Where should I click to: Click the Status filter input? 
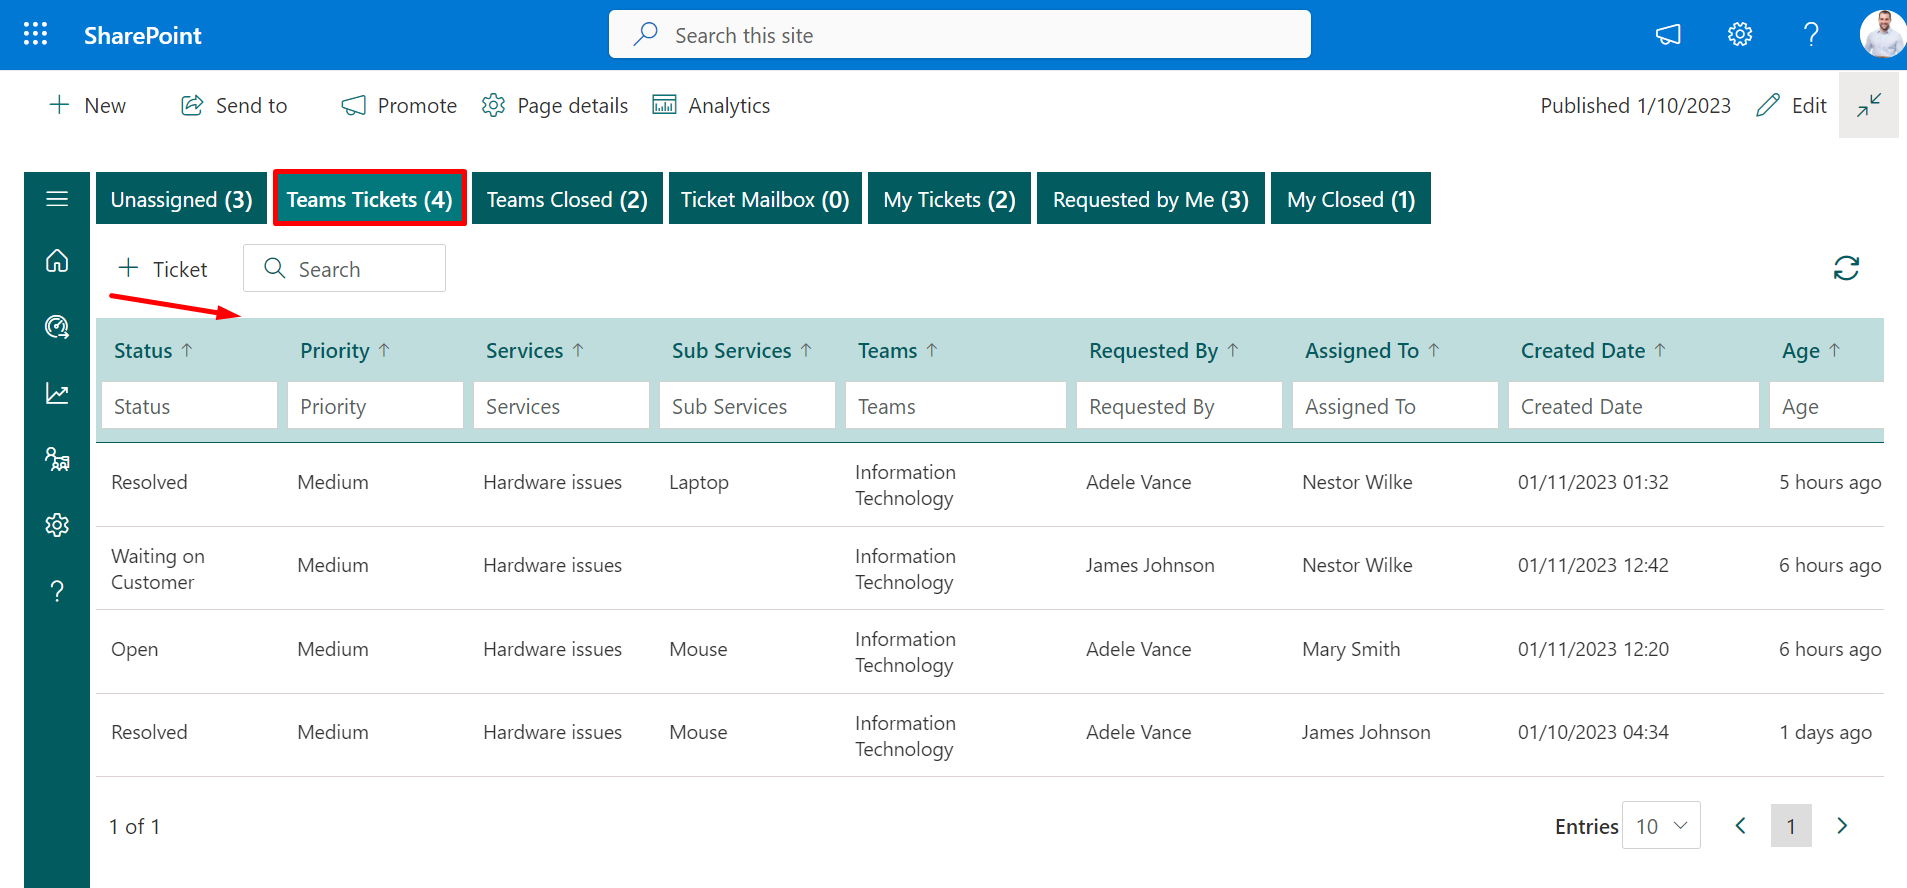(189, 406)
